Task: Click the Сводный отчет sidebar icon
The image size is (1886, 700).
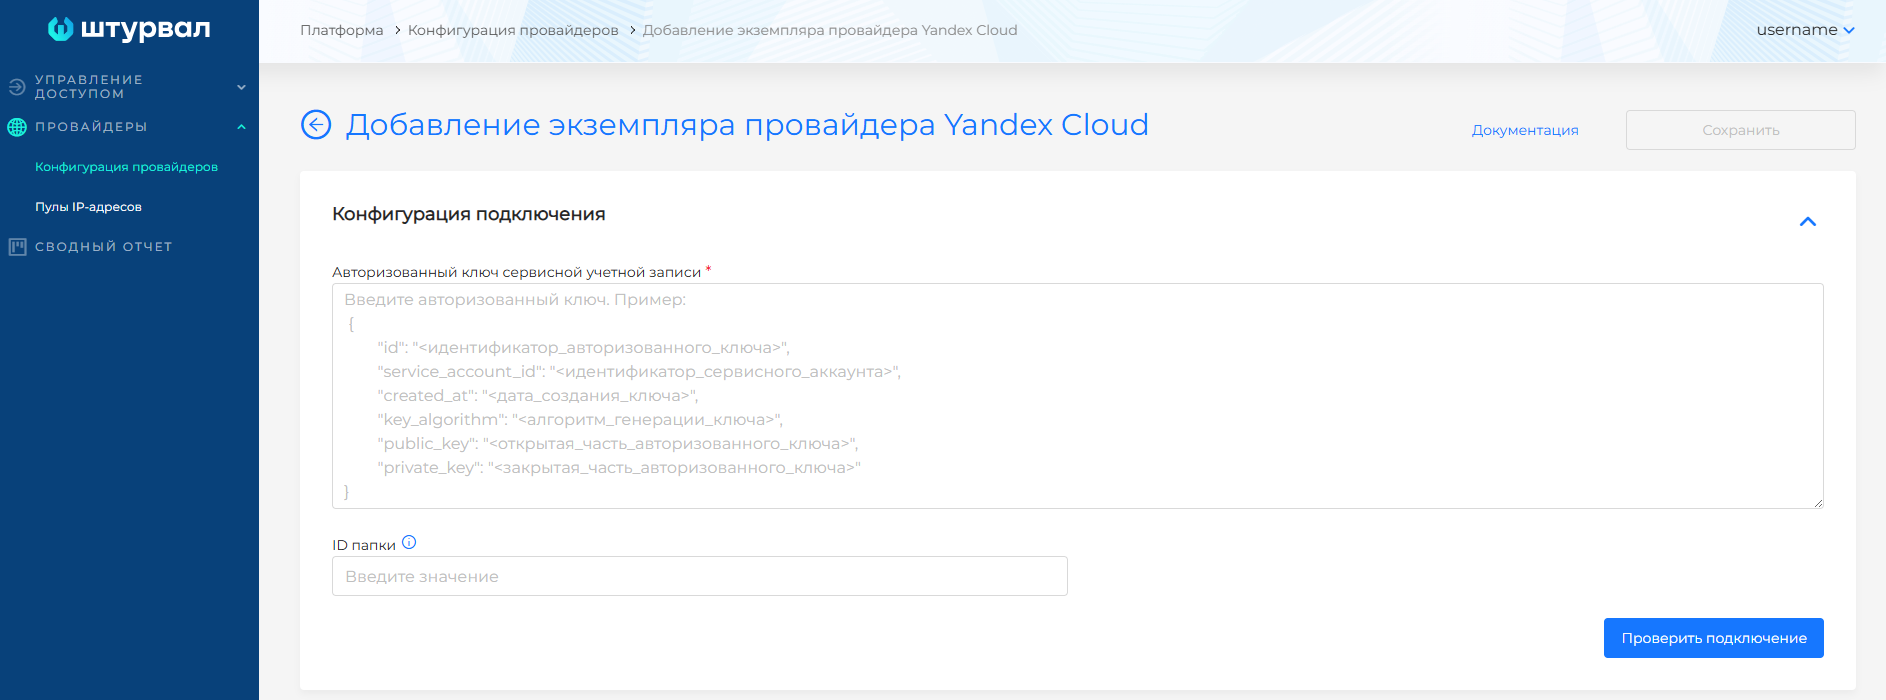Action: [17, 247]
